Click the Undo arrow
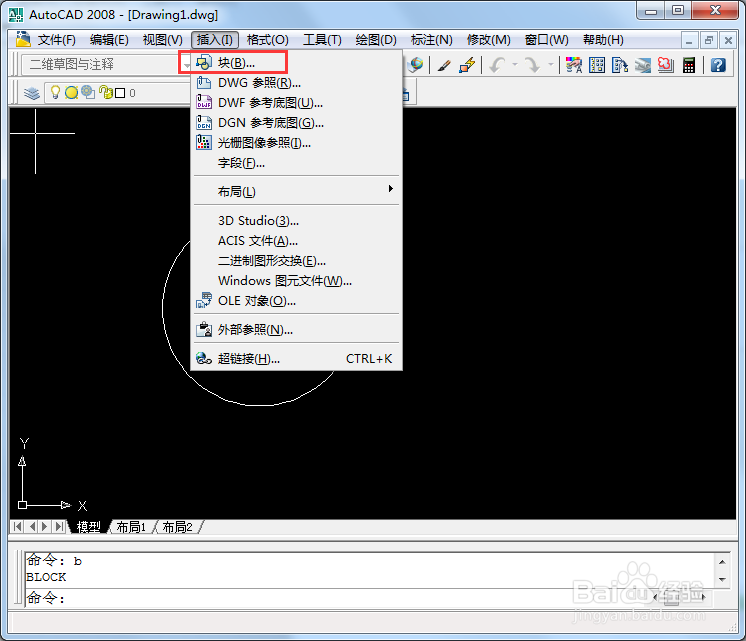 498,65
